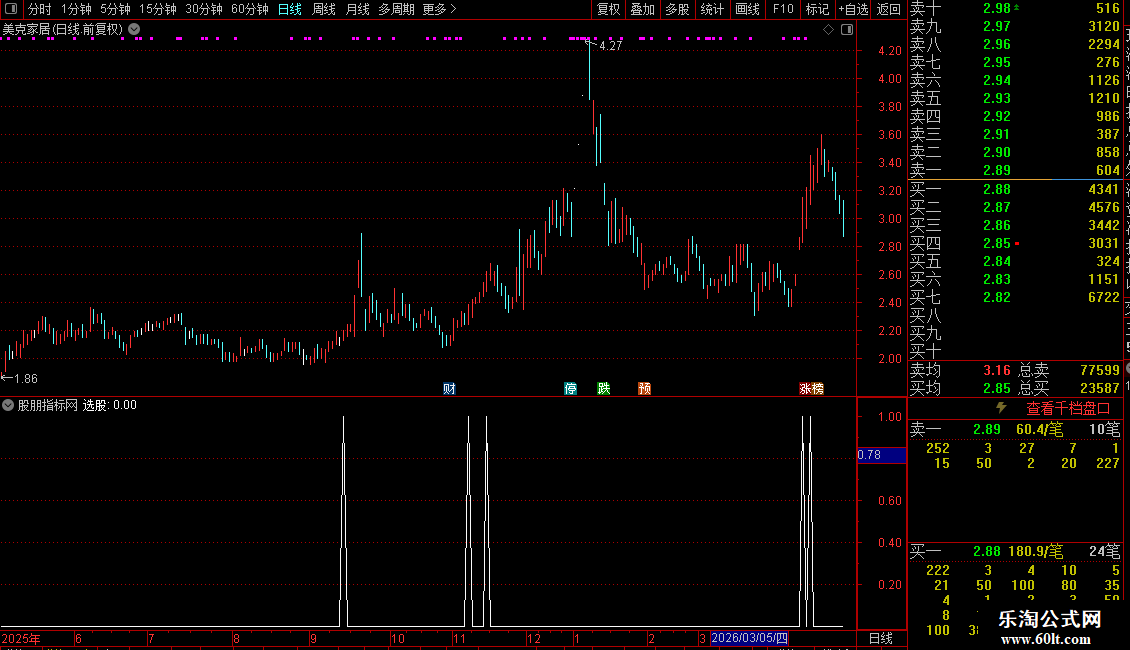This screenshot has height=650, width=1130.
Task: Open the 跌 event marker
Action: (604, 389)
